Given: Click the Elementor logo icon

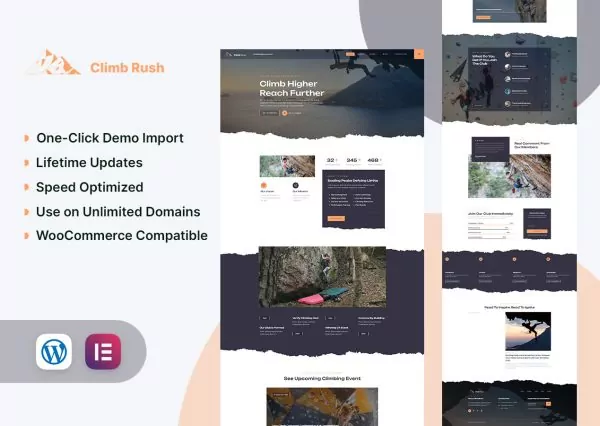Looking at the screenshot, I should tap(103, 352).
